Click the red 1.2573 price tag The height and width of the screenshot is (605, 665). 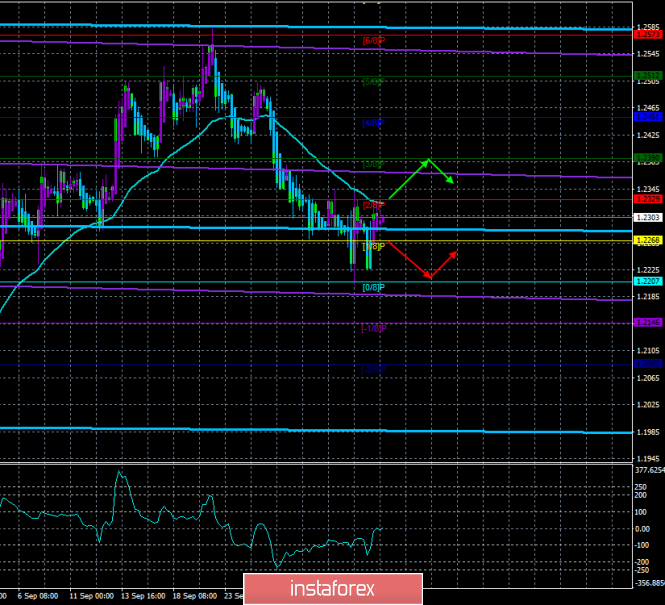click(647, 35)
